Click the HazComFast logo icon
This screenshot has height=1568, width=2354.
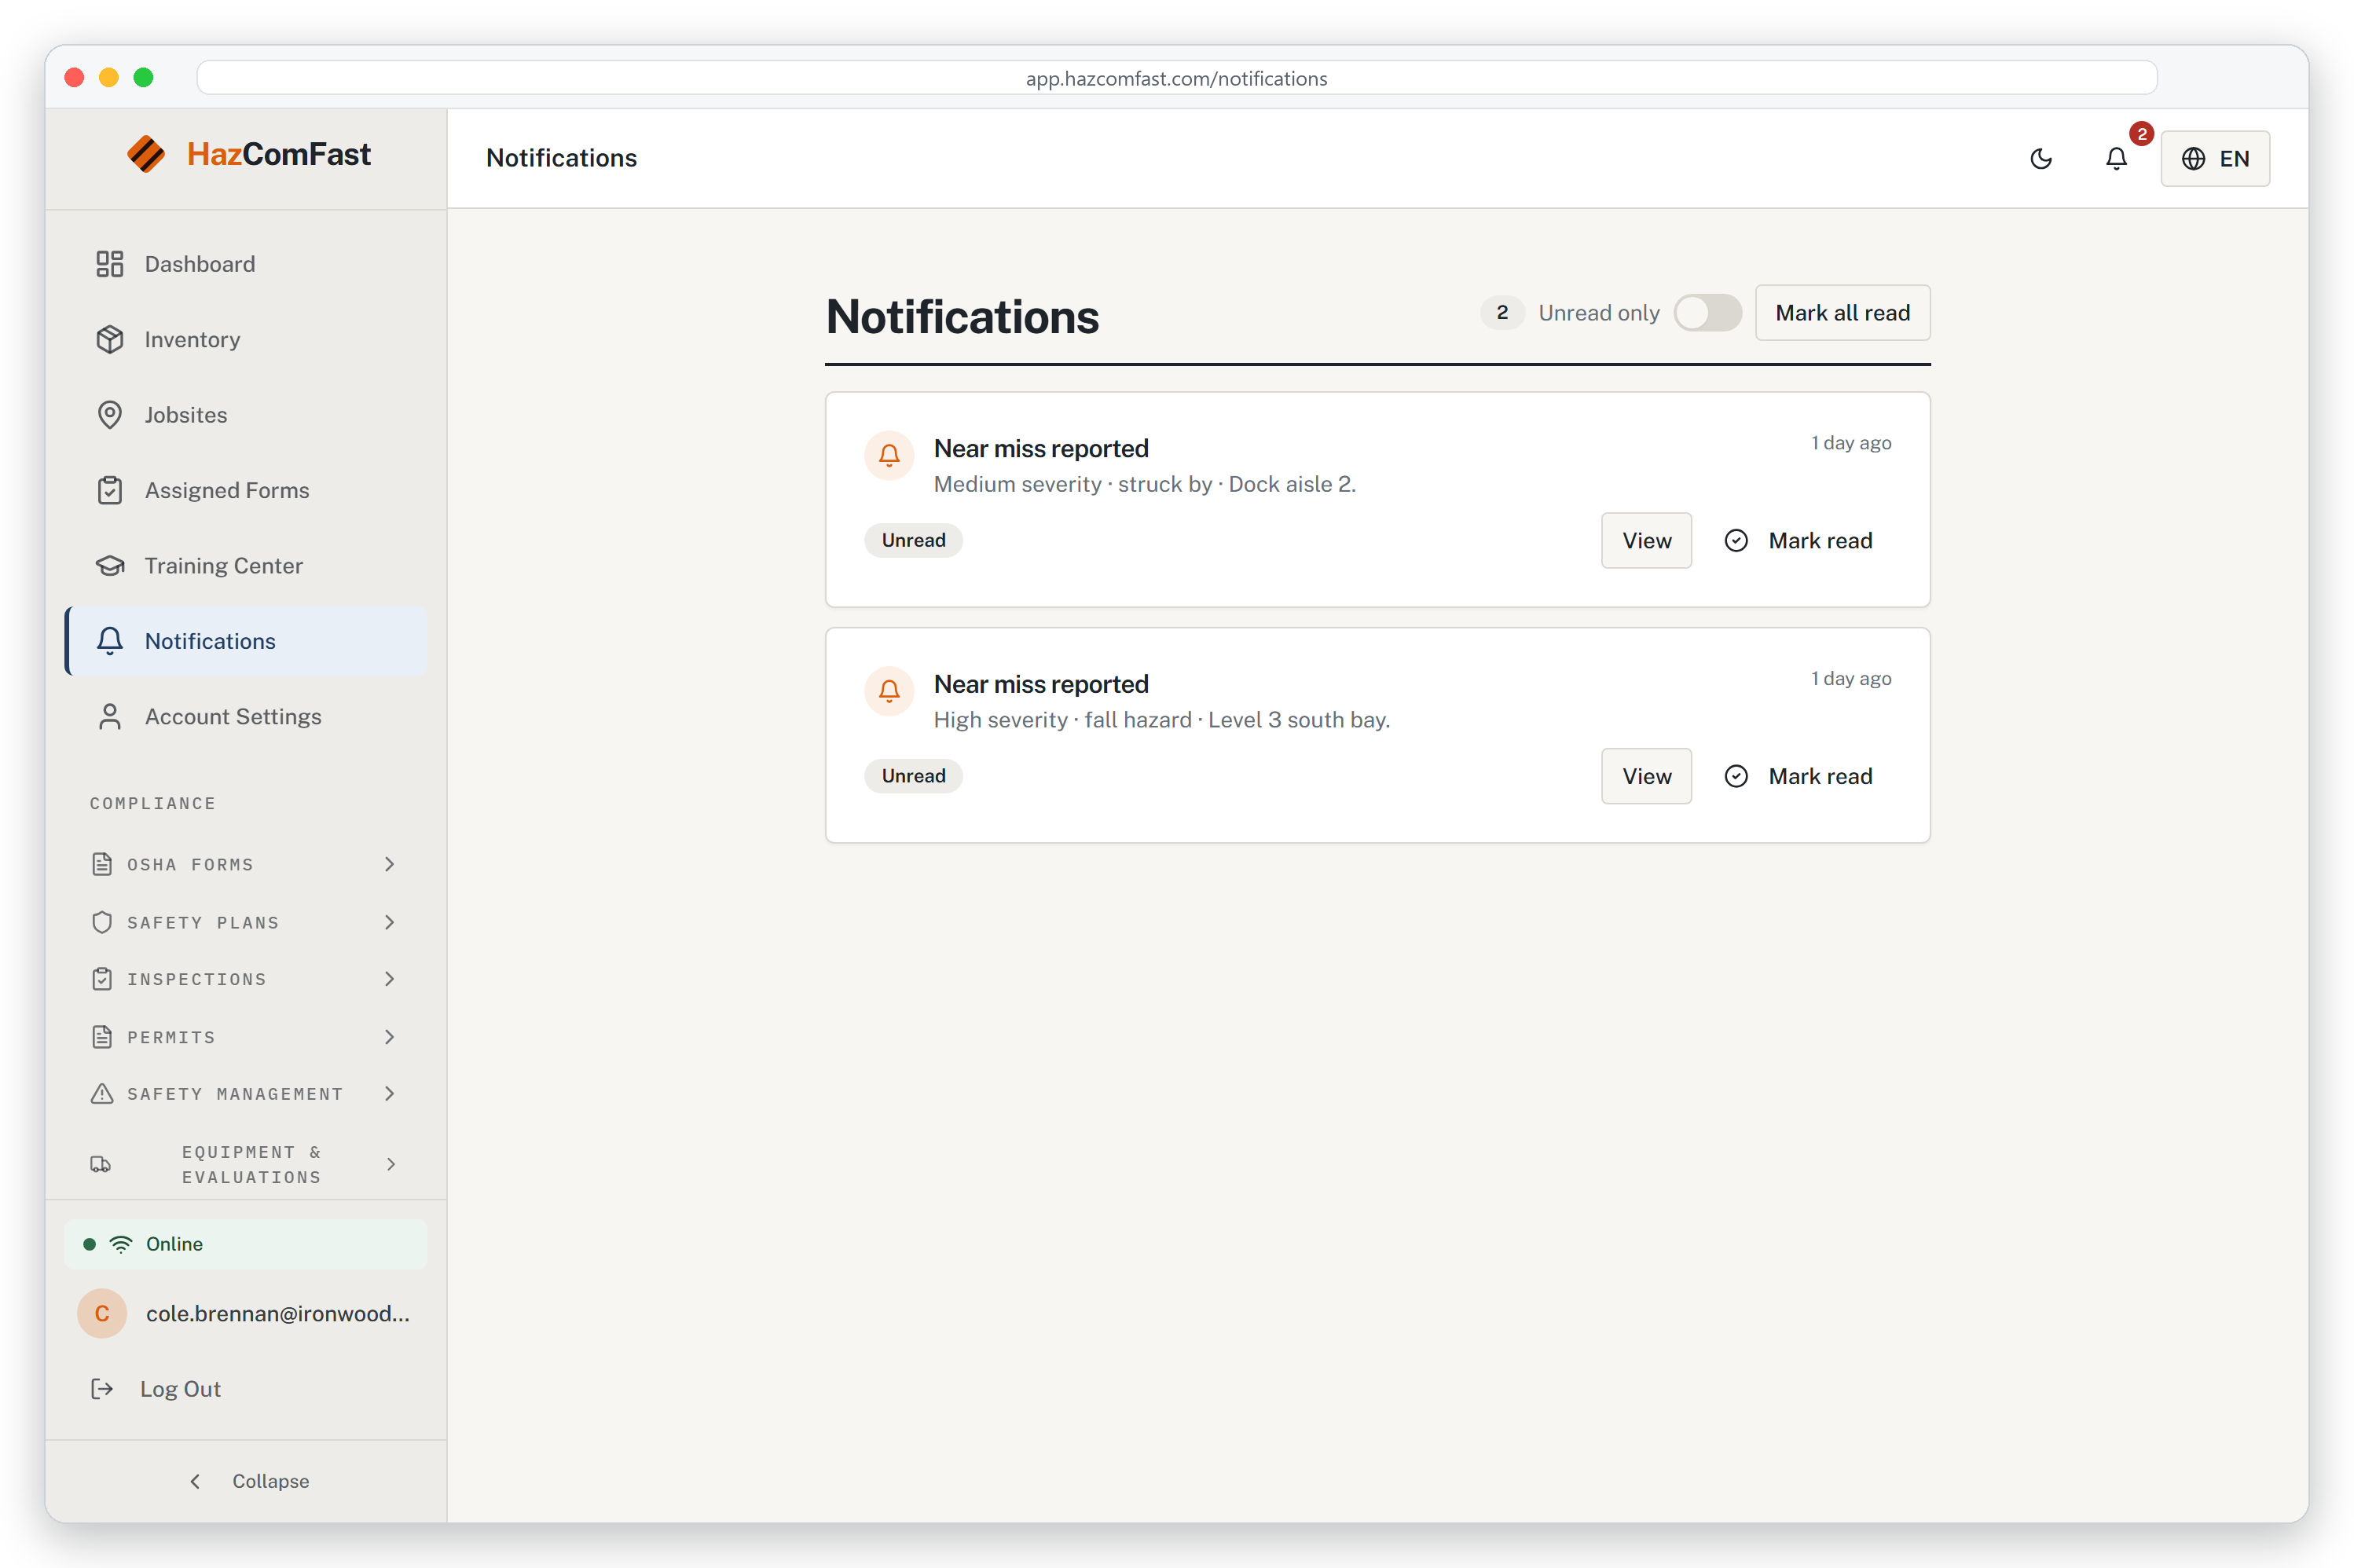tap(146, 154)
